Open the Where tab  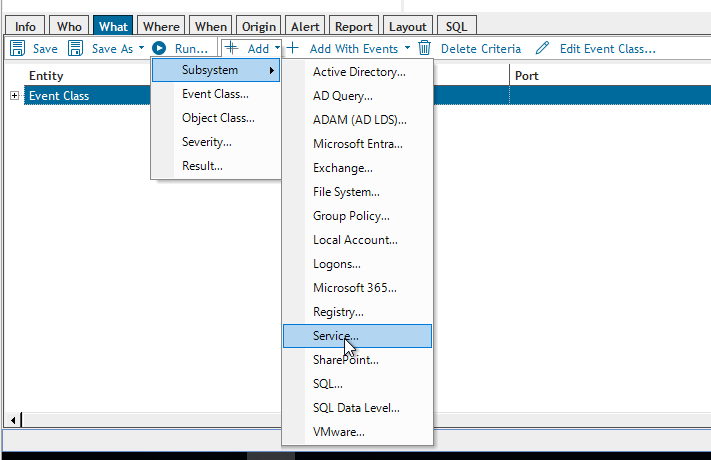(161, 26)
